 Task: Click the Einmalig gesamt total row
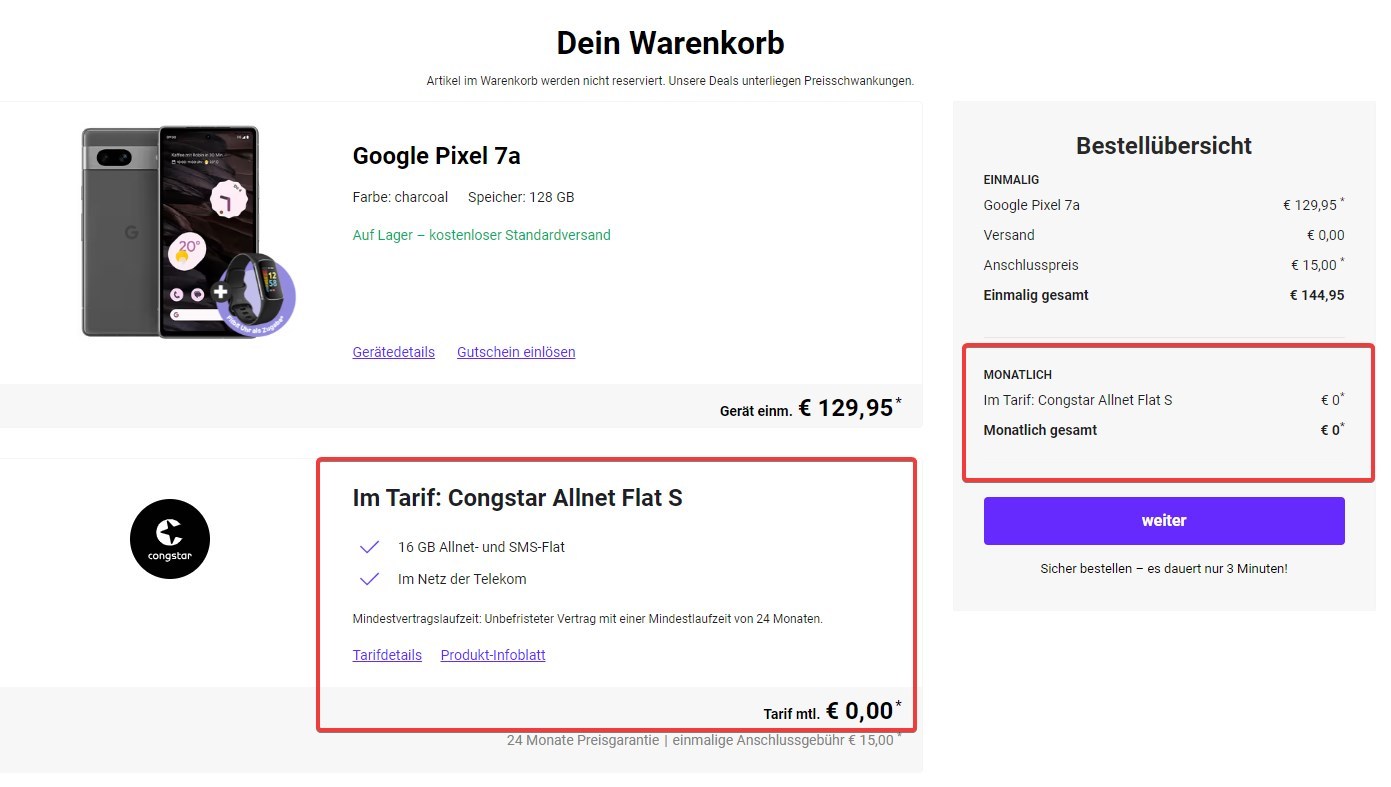tap(1163, 295)
